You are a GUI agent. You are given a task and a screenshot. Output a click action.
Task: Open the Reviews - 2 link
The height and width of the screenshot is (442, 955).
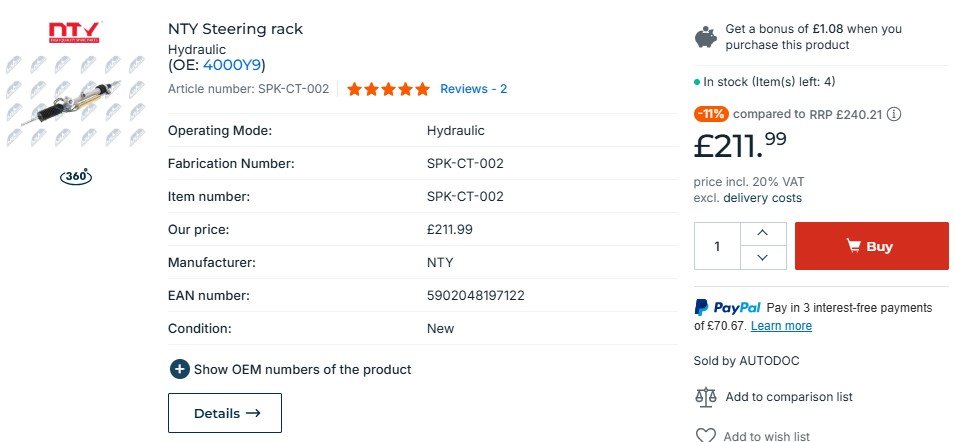[x=473, y=89]
